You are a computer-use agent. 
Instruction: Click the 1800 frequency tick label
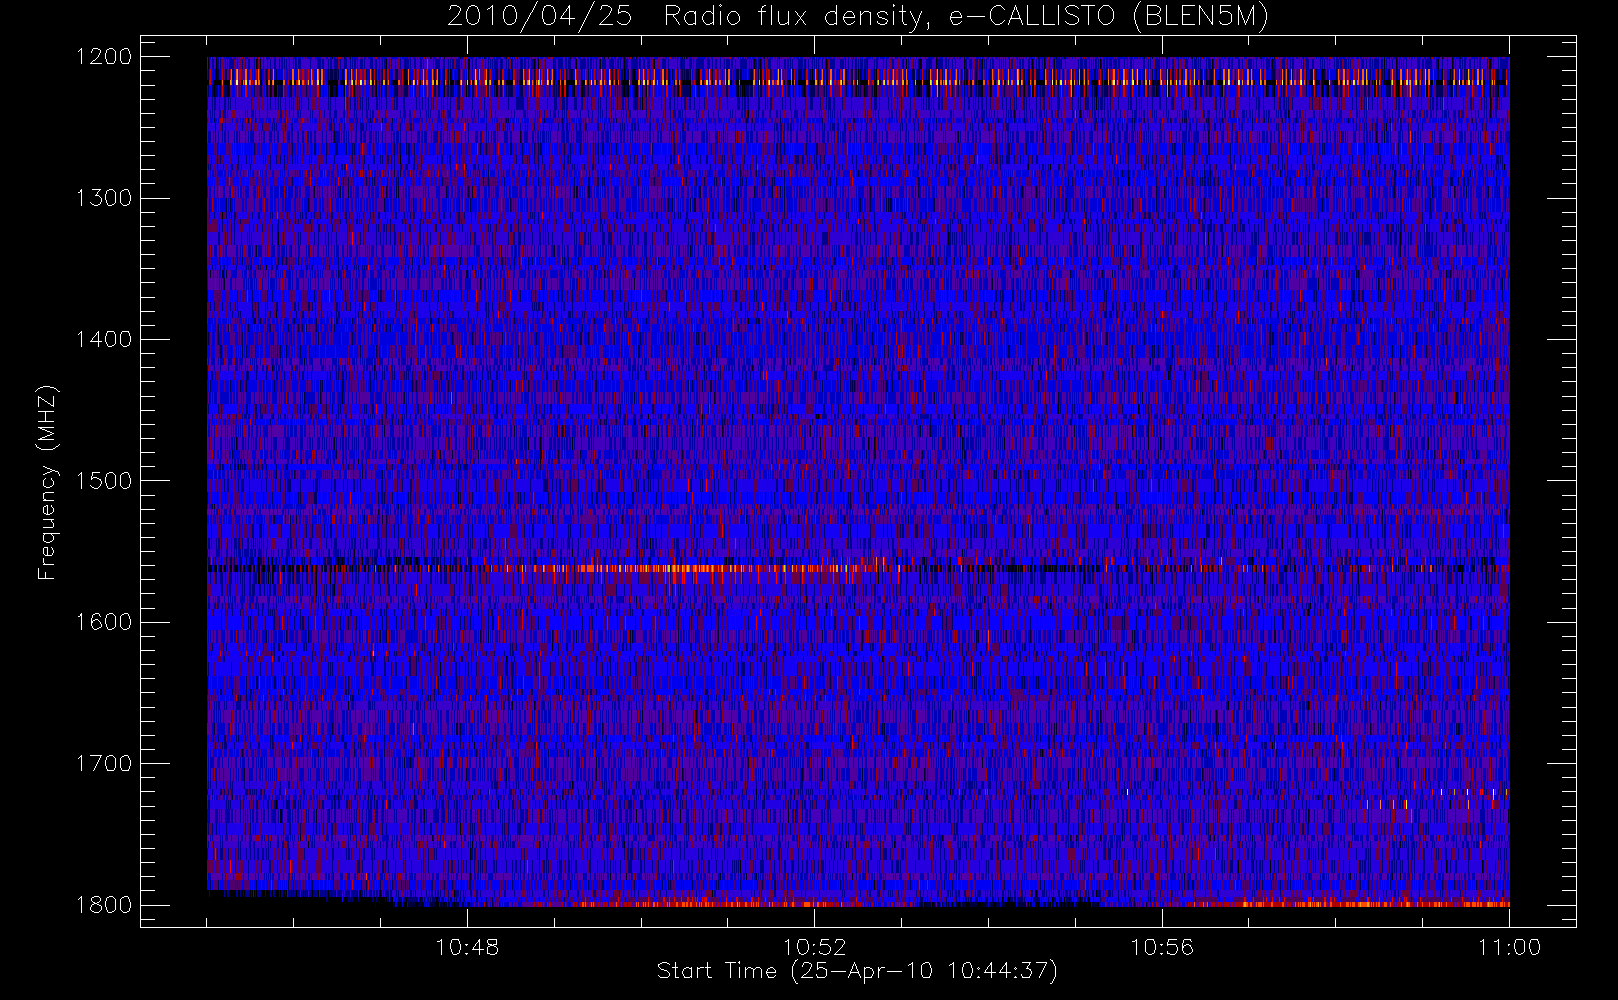tap(104, 904)
